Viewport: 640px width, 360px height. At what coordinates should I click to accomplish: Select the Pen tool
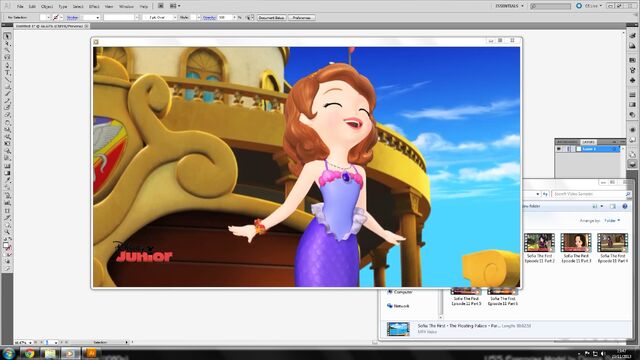pos(7,65)
